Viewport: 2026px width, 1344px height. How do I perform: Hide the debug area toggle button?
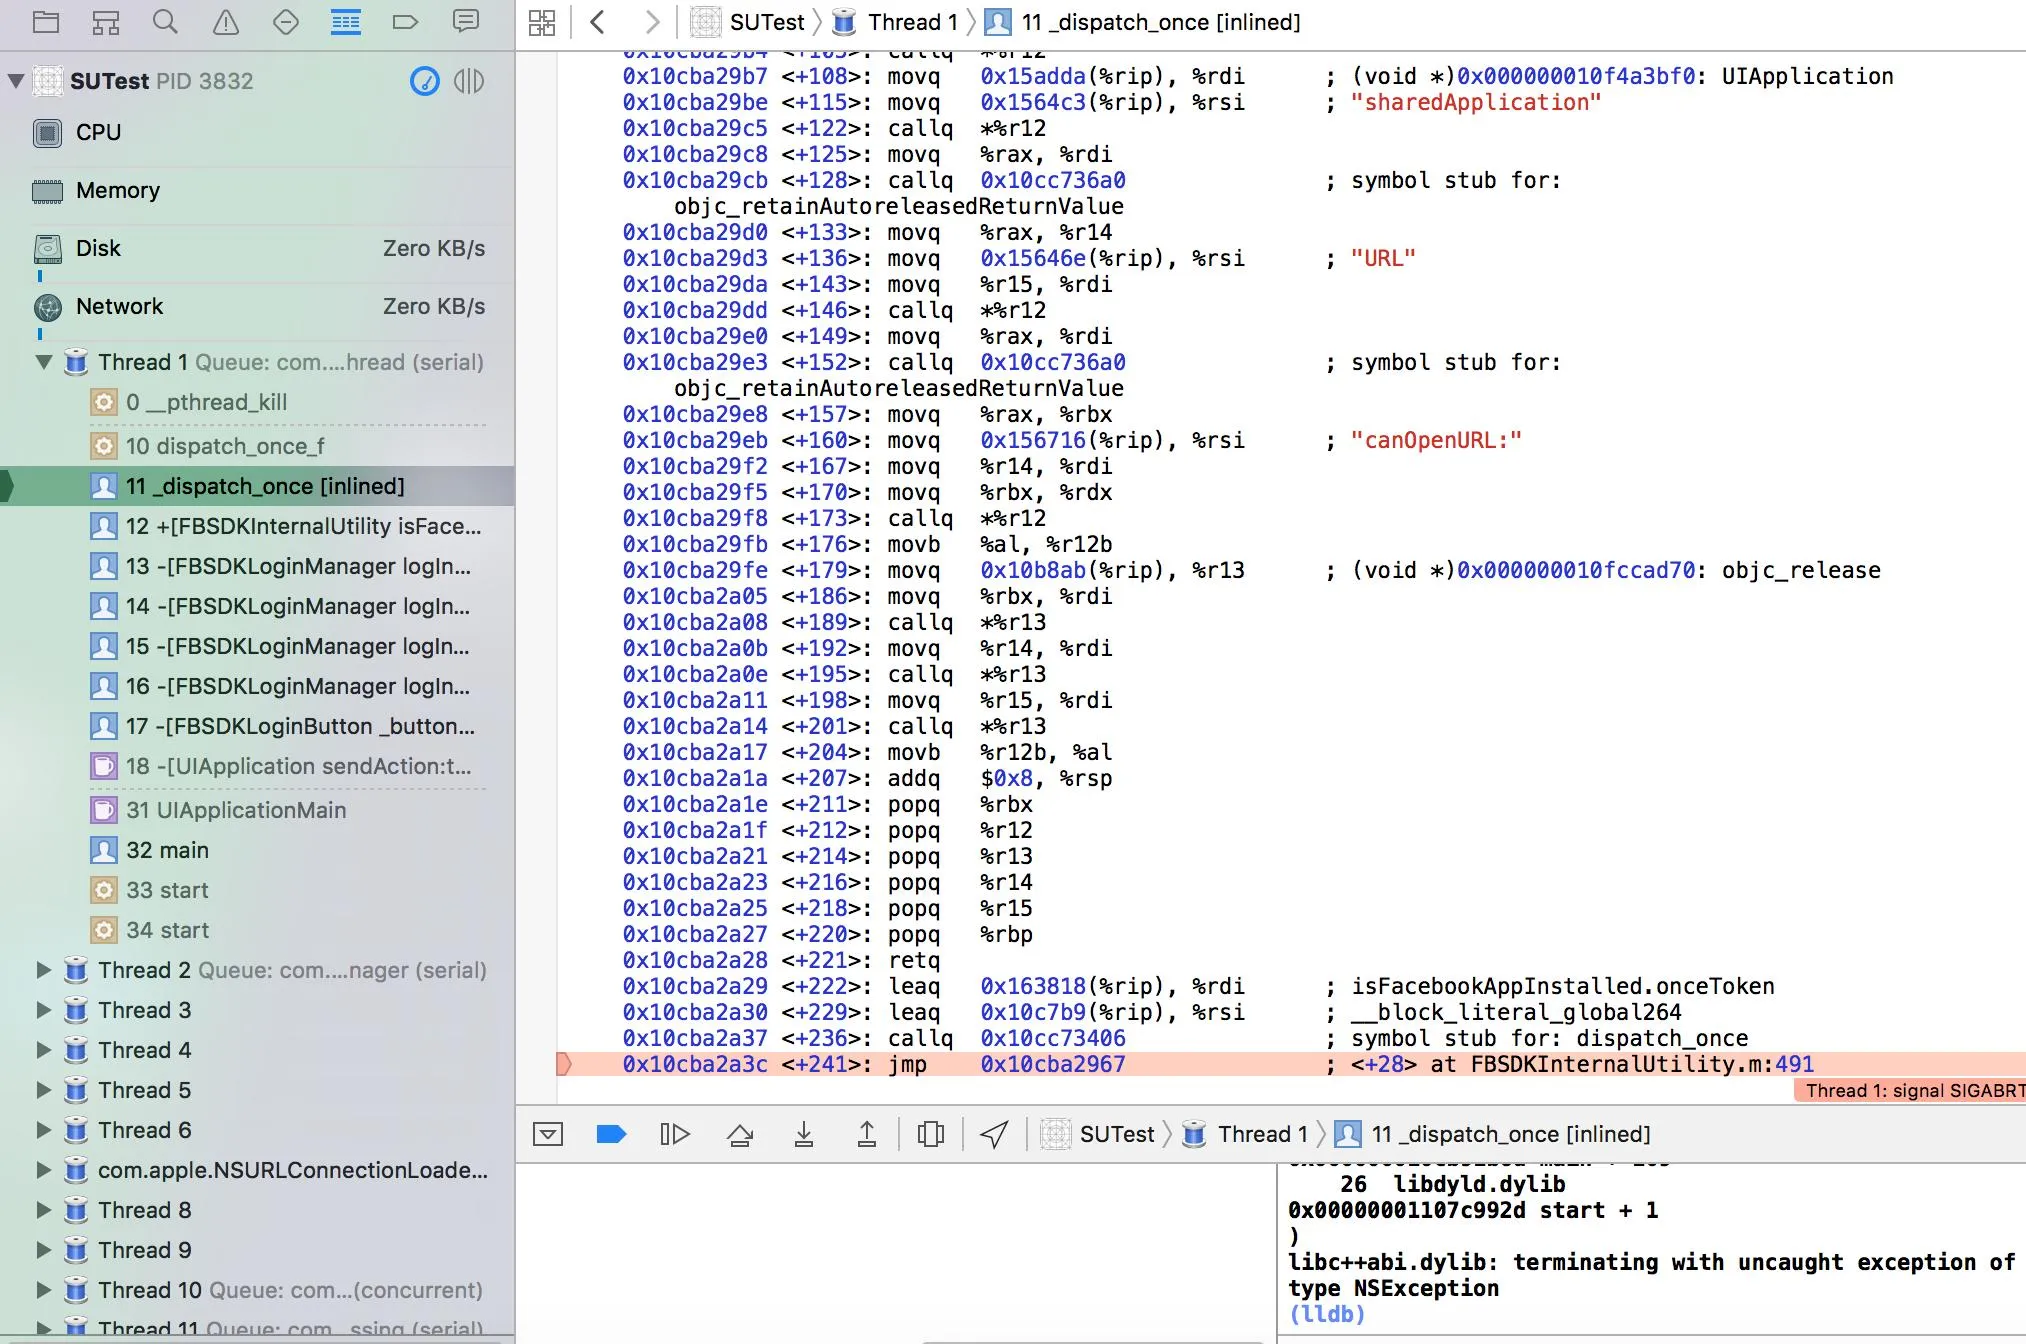coord(548,1134)
